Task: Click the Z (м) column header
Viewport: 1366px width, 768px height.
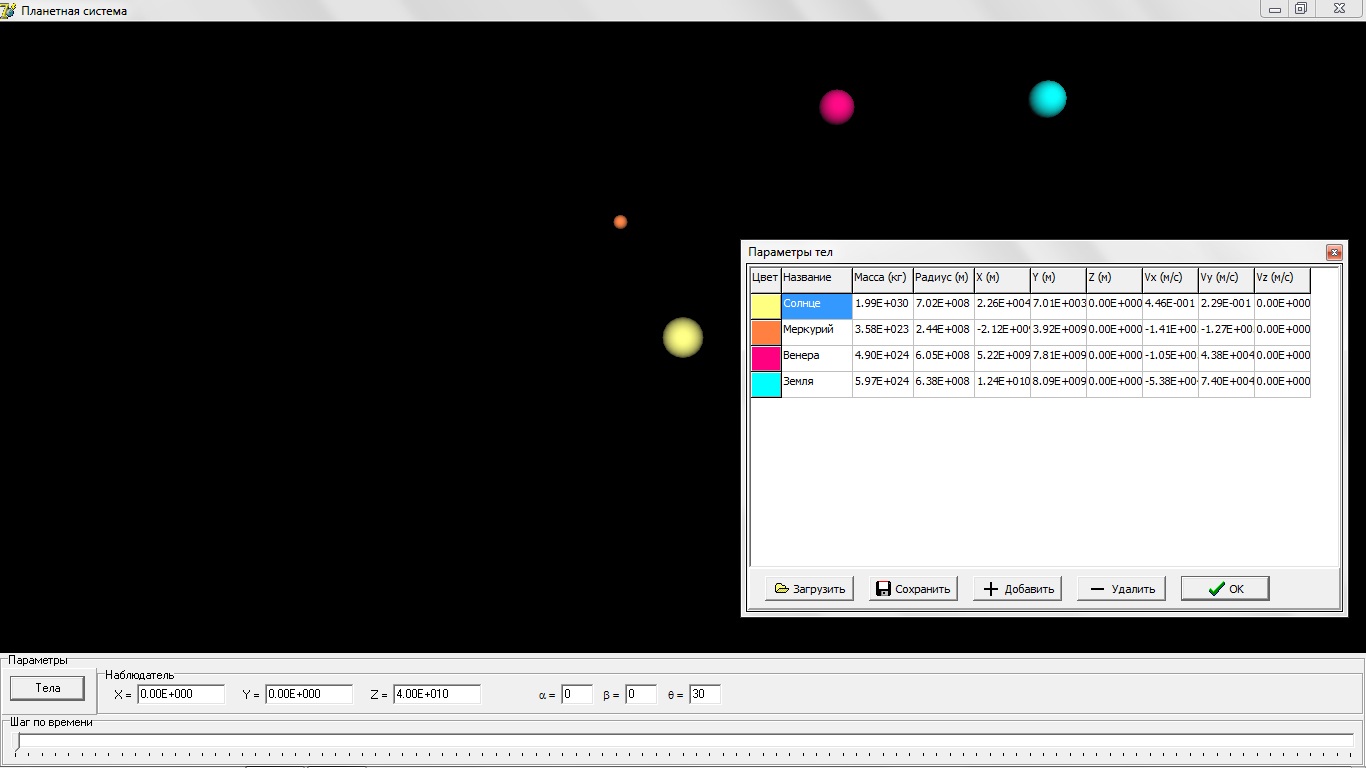Action: coord(1114,280)
